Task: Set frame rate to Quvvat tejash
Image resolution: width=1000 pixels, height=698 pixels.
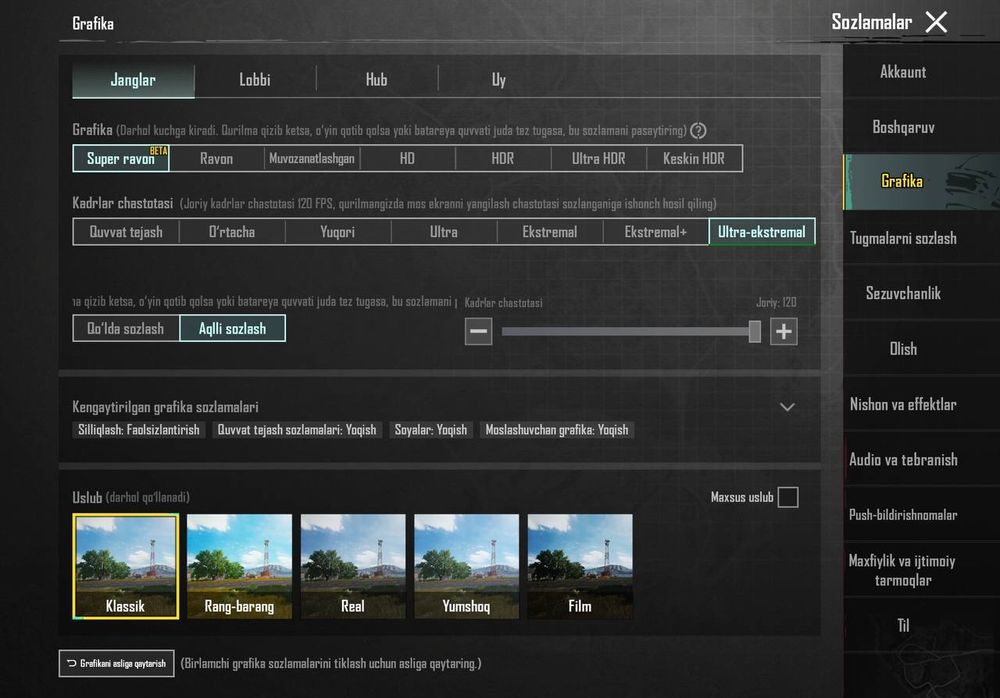Action: pos(126,232)
